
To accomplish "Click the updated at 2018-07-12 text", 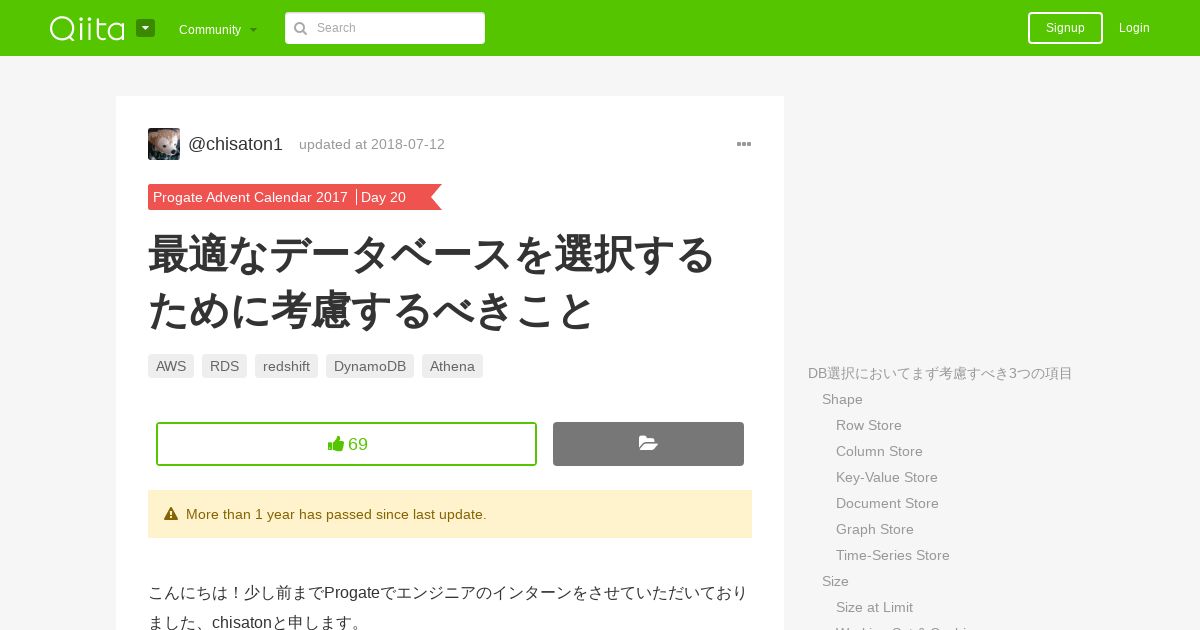I will (372, 144).
